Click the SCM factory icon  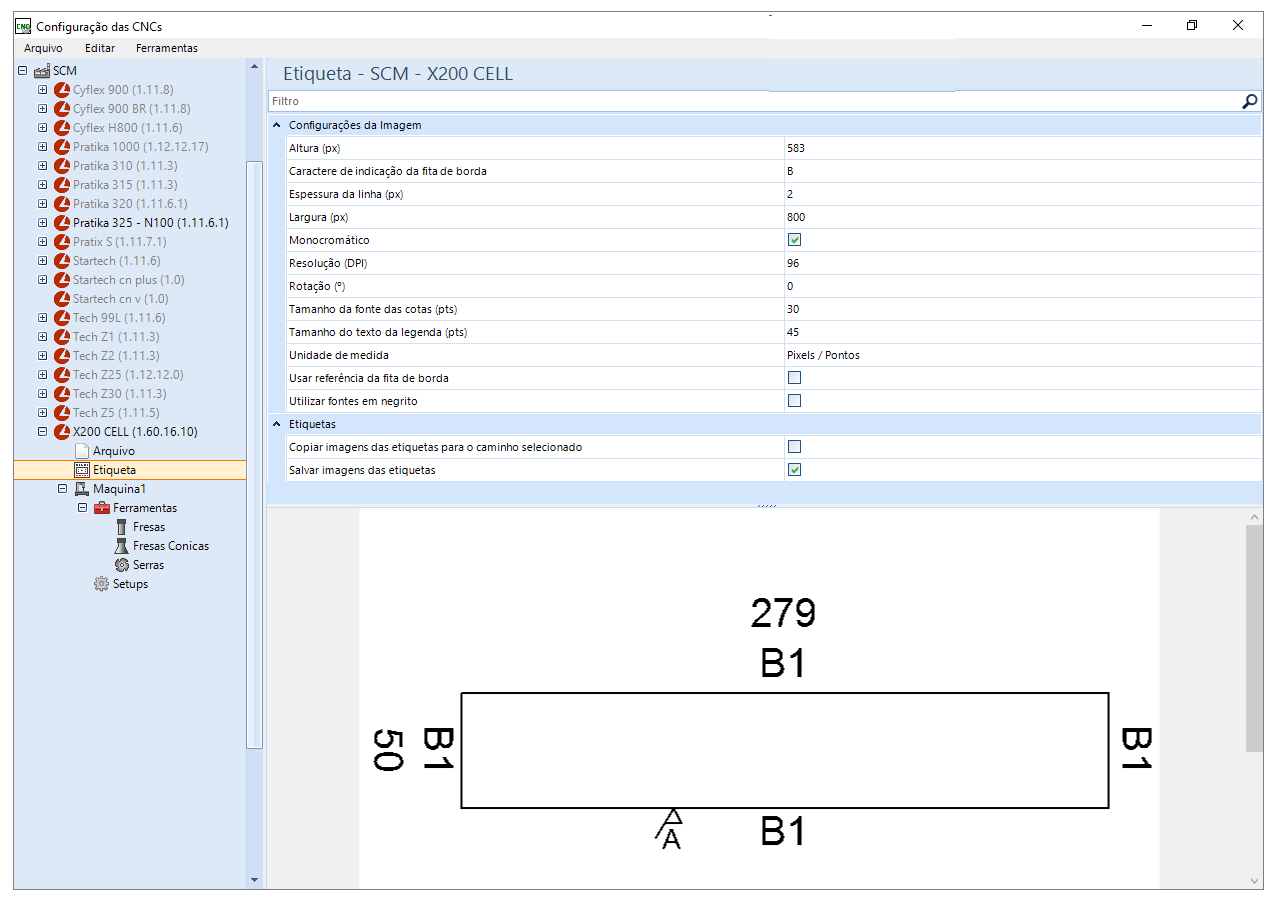point(42,71)
